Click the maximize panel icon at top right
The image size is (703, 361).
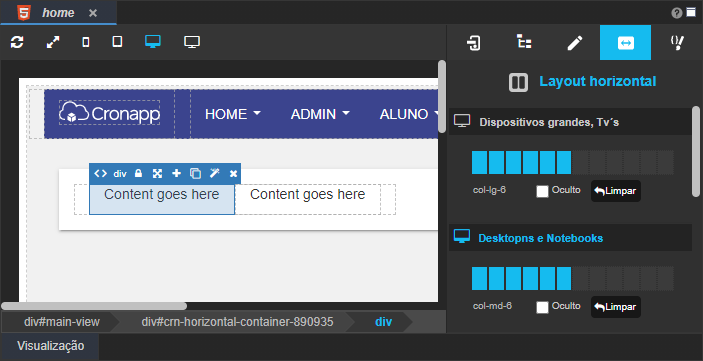pyautogui.click(x=691, y=12)
